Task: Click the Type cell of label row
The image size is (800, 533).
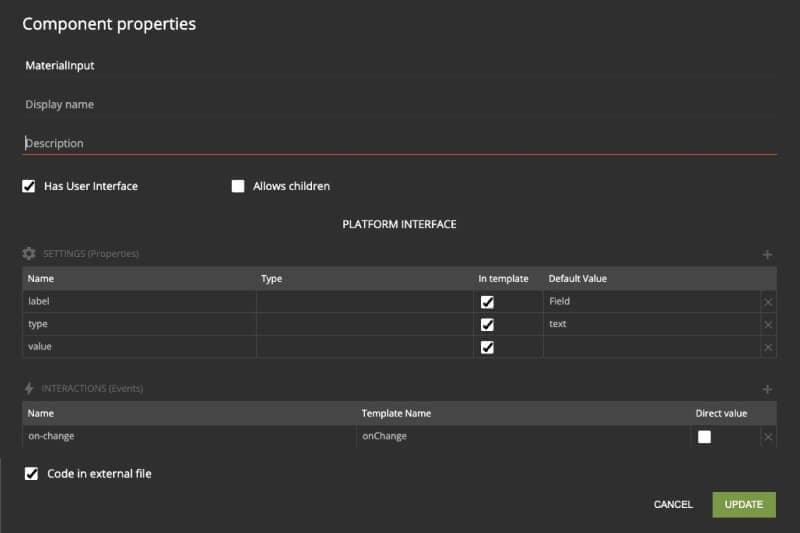Action: tap(364, 301)
